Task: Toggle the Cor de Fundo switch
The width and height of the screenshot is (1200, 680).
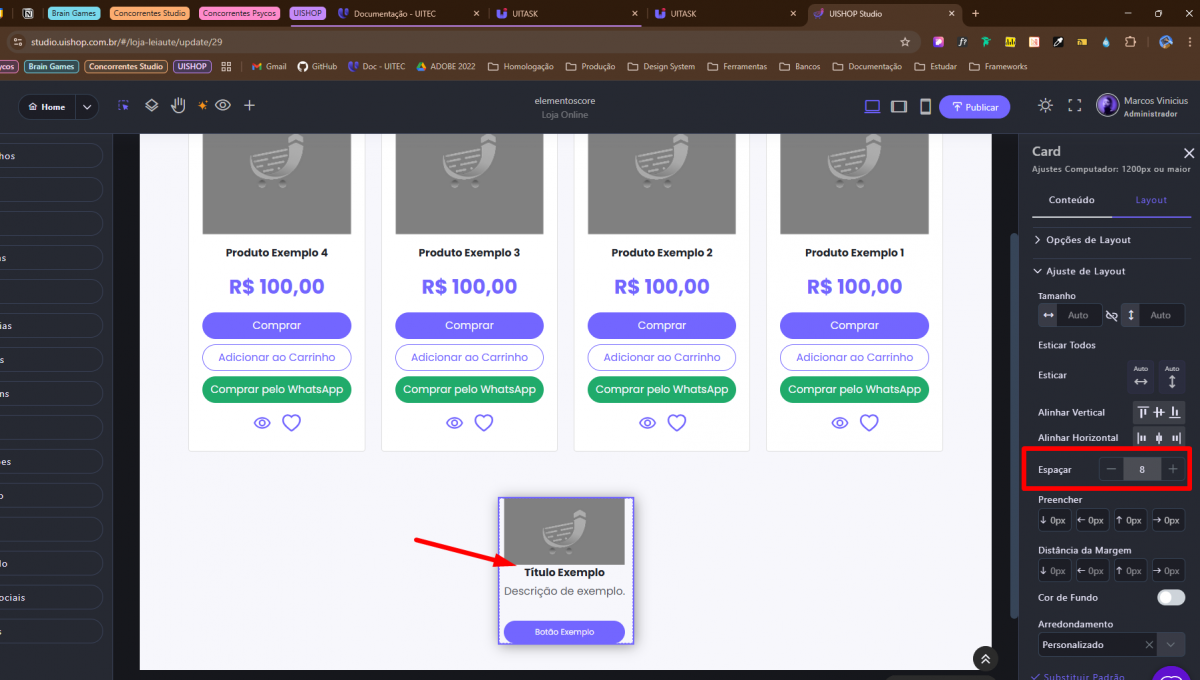Action: click(1170, 597)
